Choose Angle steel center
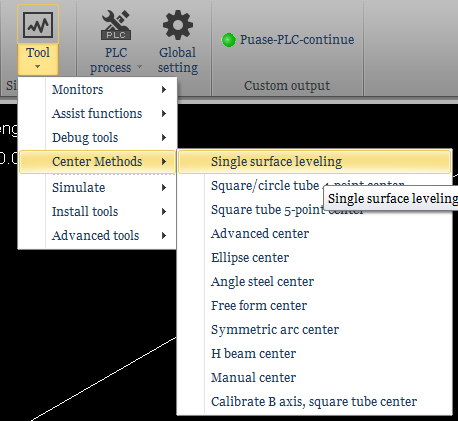This screenshot has height=421, width=458. point(315,281)
